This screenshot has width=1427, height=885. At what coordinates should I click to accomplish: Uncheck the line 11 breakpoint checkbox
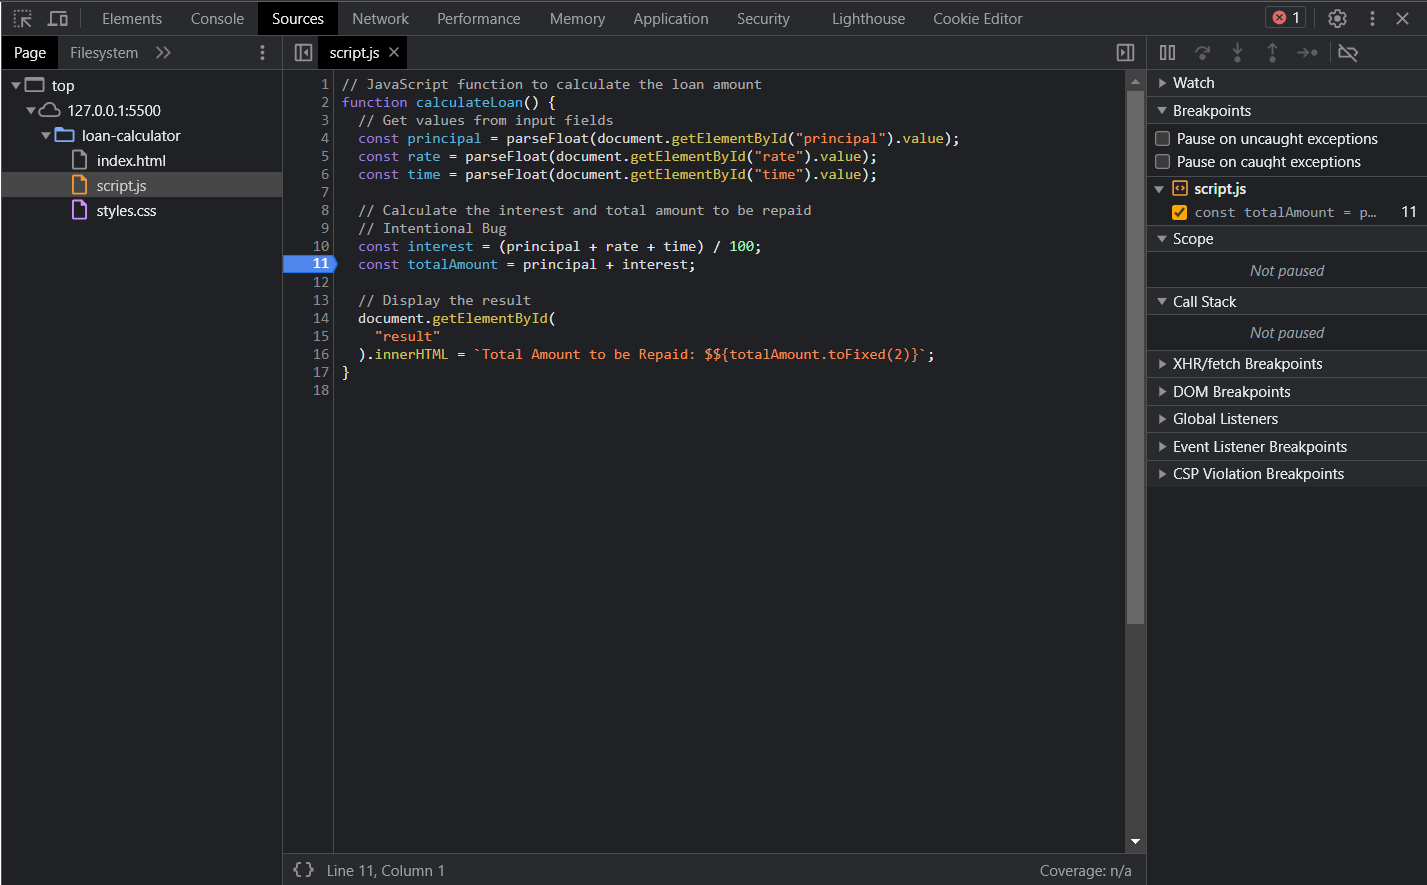click(1180, 212)
